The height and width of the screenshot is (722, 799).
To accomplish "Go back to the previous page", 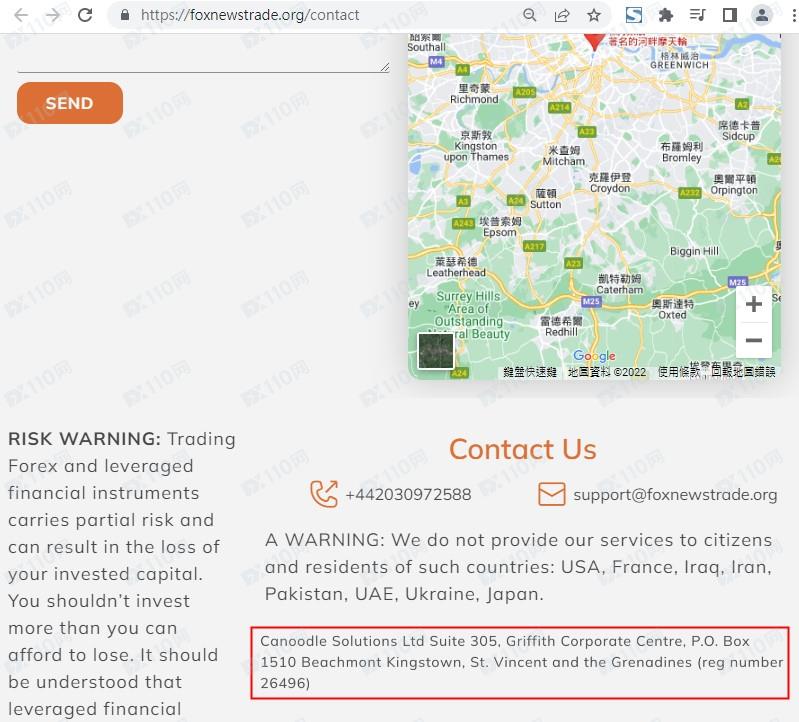I will point(21,15).
